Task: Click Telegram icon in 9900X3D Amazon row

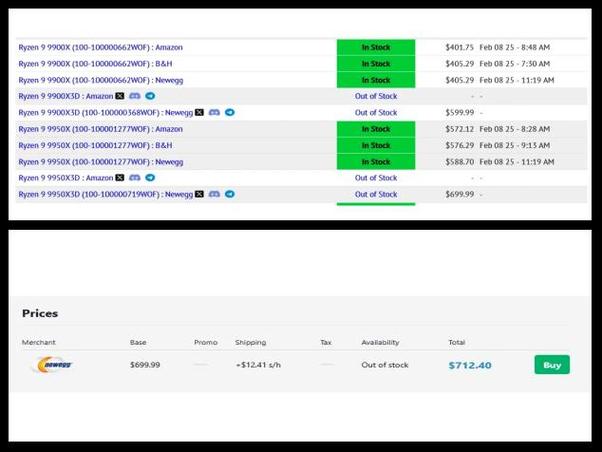Action: coord(150,96)
